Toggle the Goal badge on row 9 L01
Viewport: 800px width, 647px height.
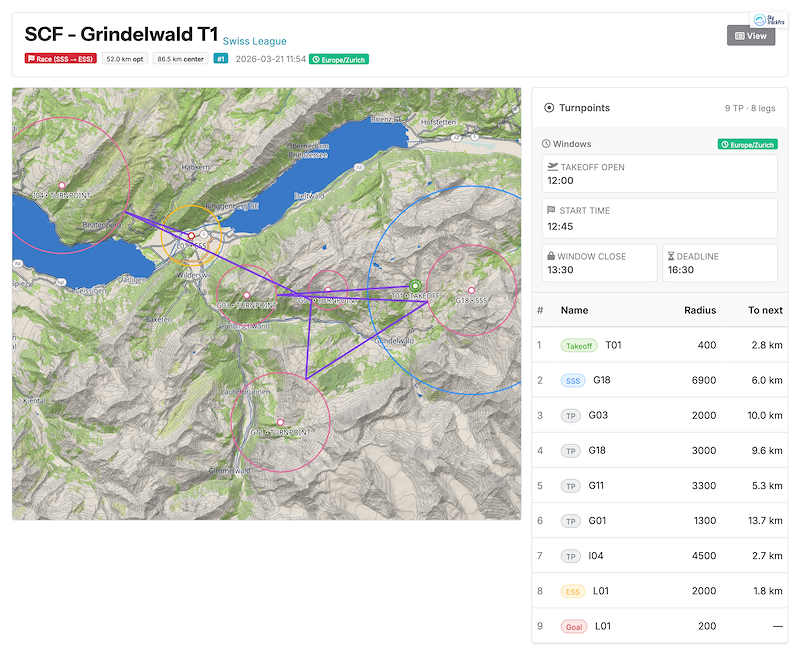pyautogui.click(x=574, y=626)
